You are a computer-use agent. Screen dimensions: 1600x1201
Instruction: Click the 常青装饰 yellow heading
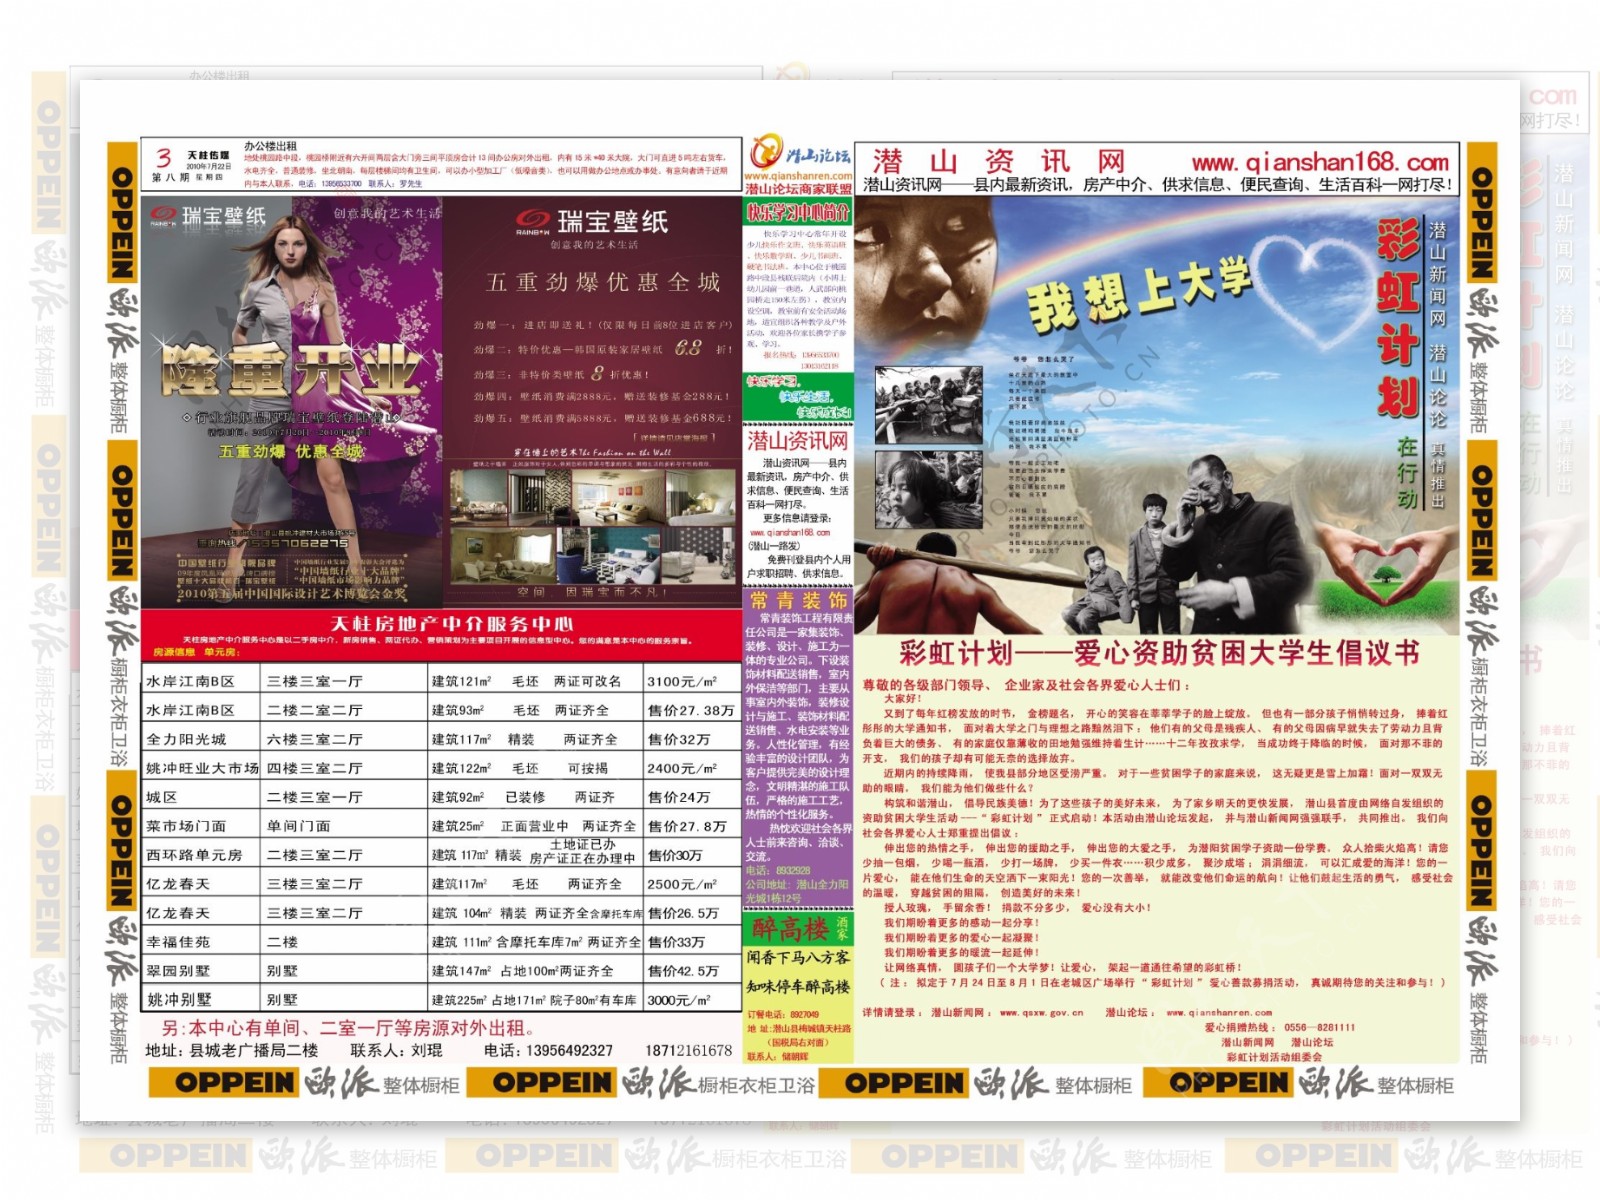(x=798, y=600)
